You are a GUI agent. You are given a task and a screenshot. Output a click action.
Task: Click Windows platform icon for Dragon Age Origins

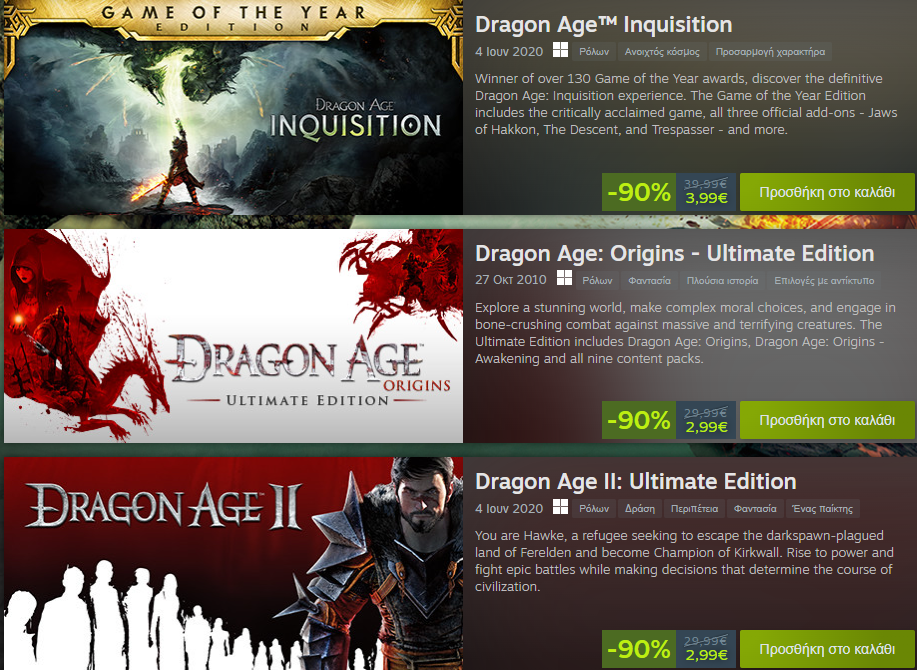(564, 278)
